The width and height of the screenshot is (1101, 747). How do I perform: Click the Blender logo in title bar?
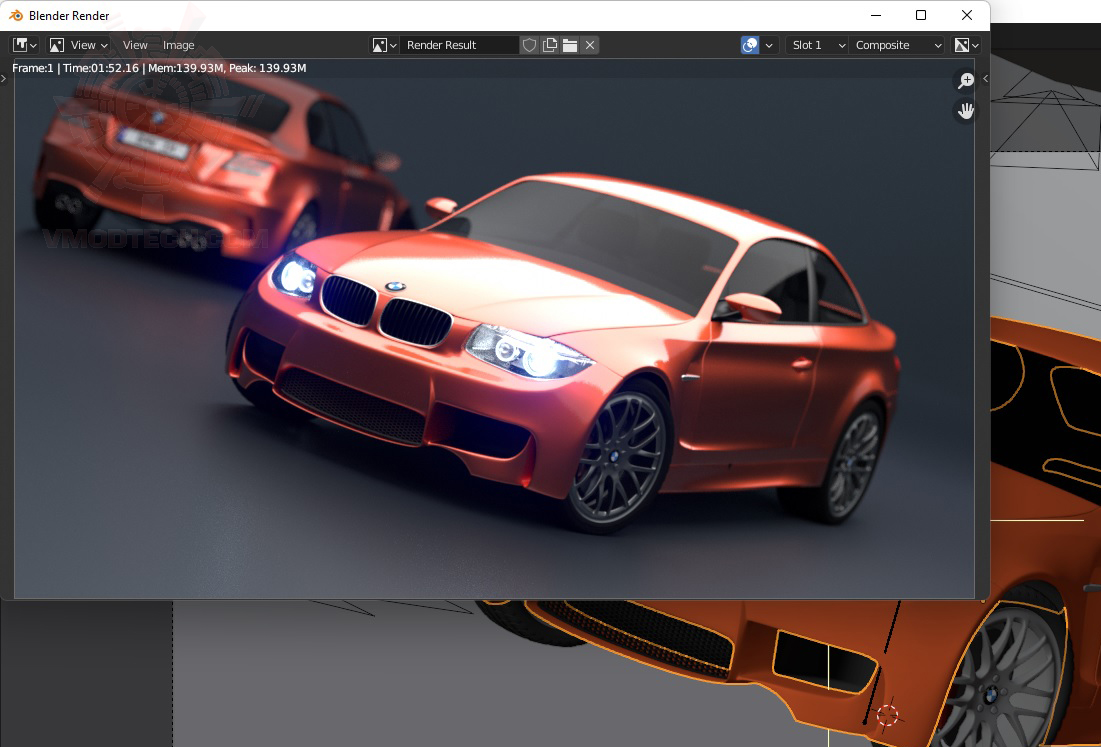[16, 15]
